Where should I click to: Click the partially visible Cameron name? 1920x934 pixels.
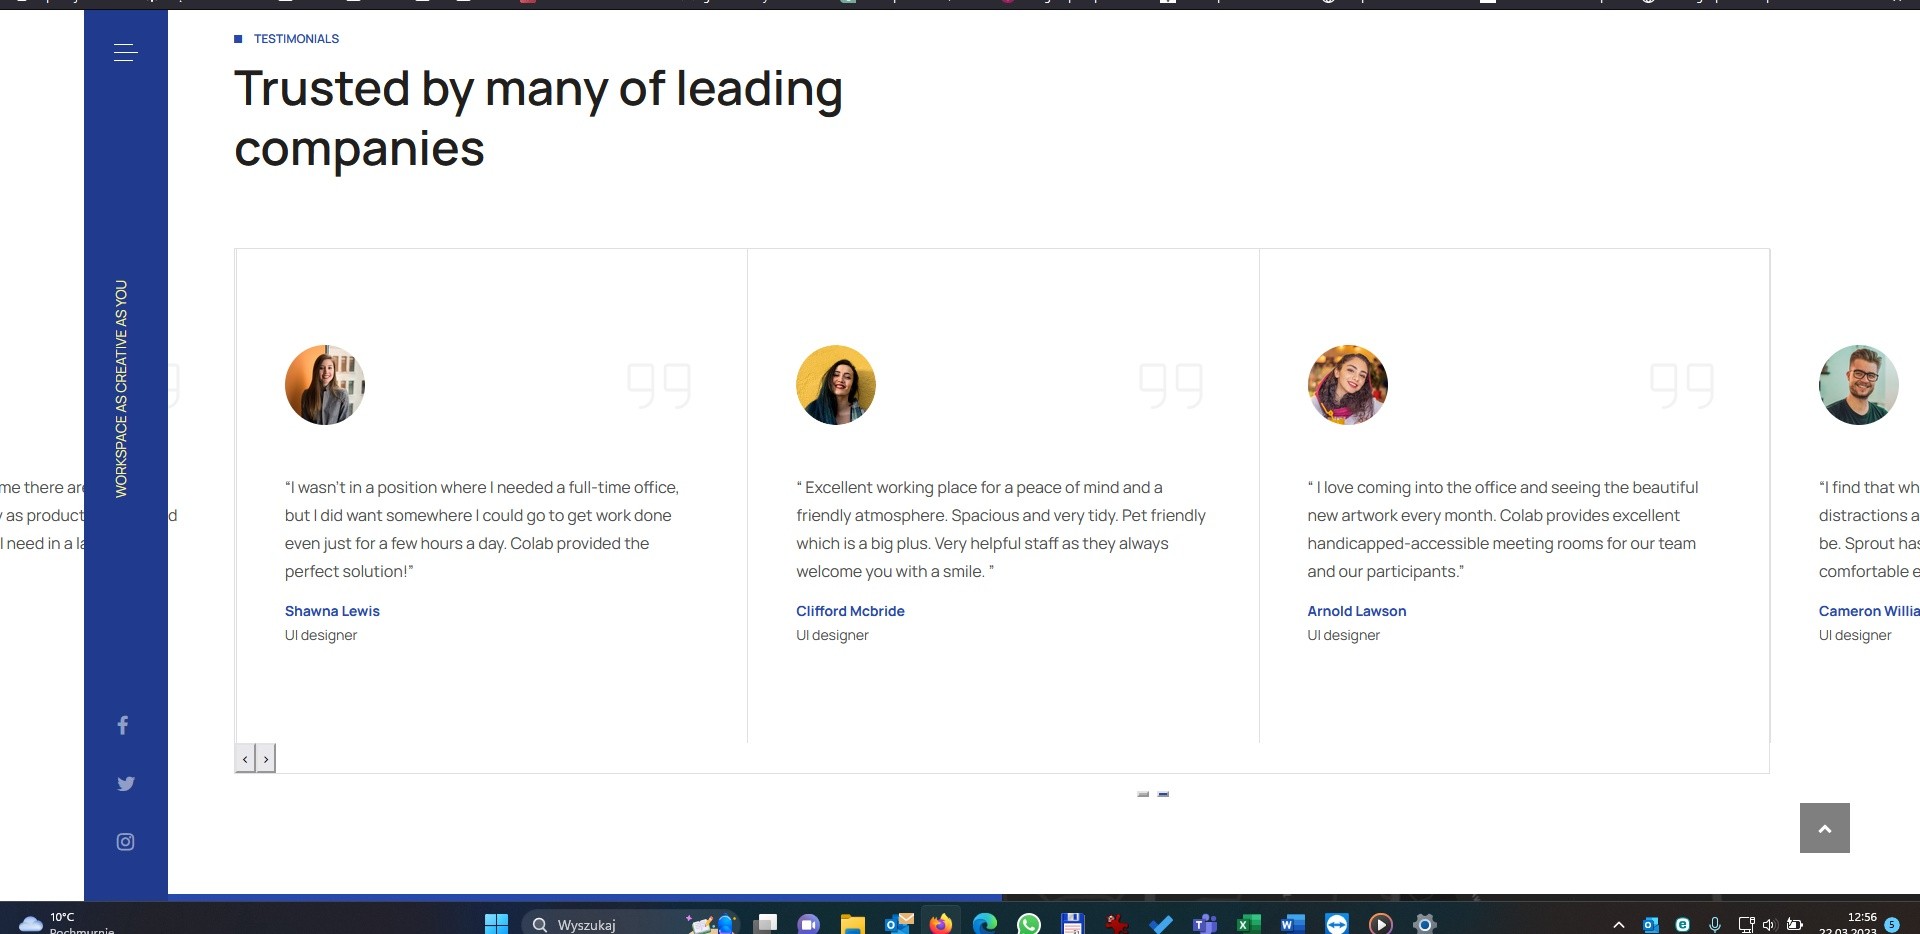[1869, 611]
